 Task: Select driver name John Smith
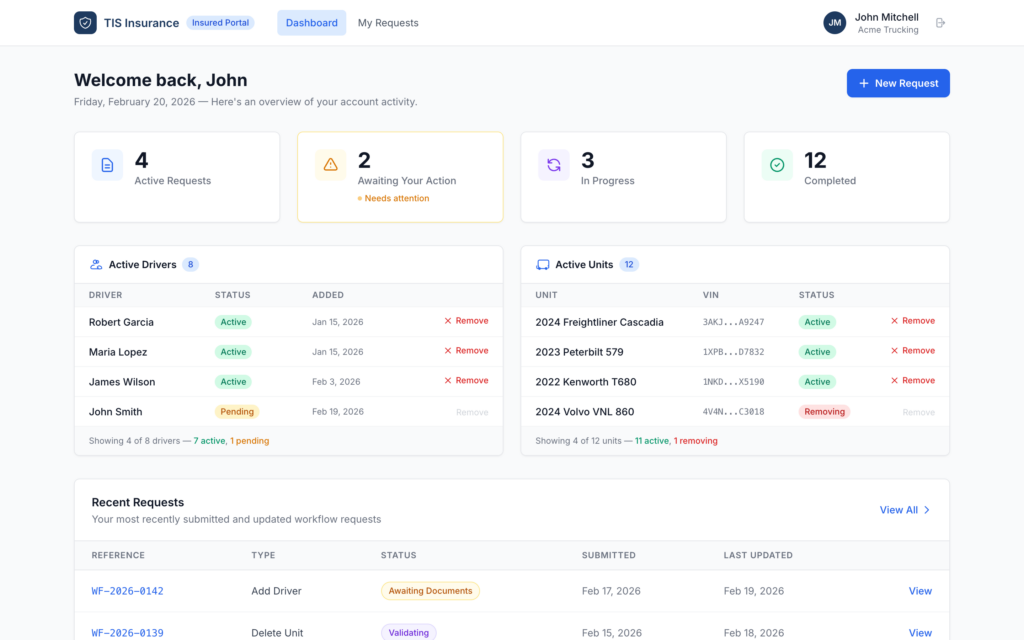116,412
